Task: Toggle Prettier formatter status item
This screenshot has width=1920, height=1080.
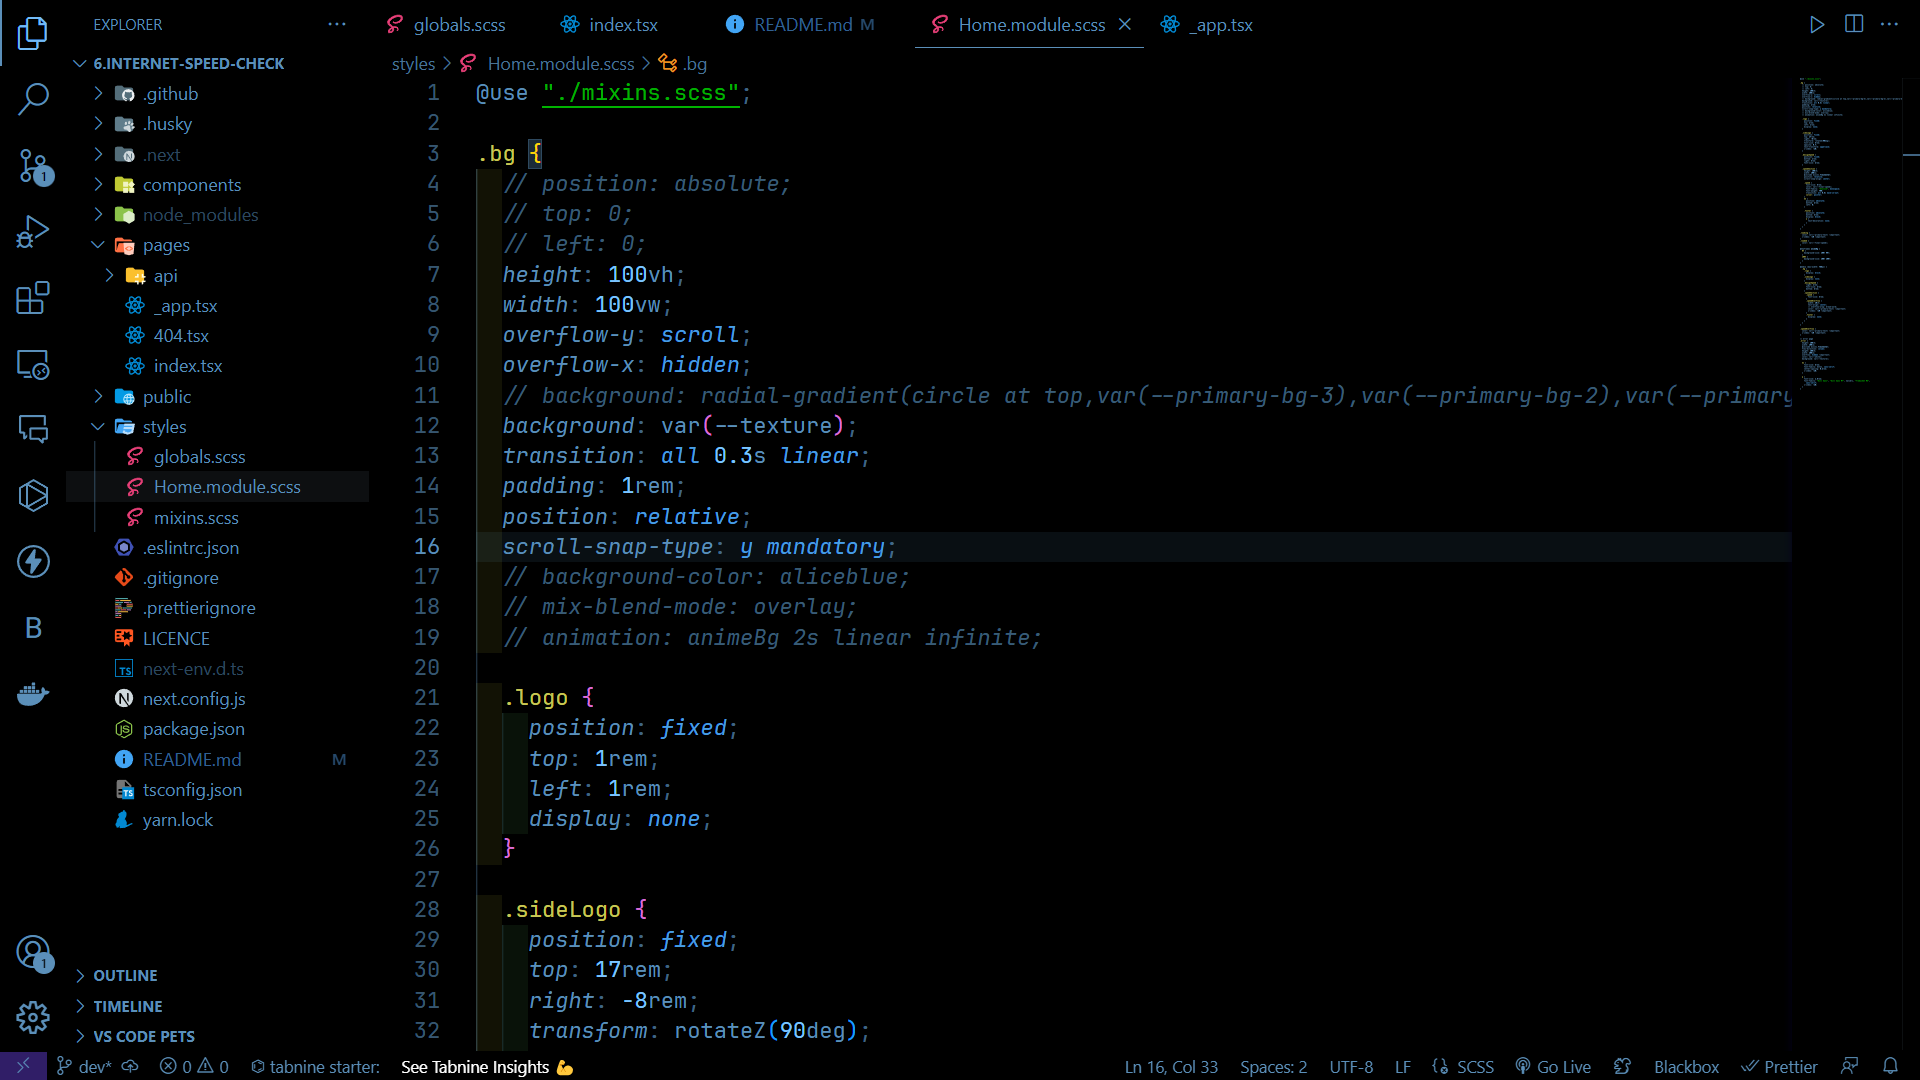Action: coord(1780,1067)
